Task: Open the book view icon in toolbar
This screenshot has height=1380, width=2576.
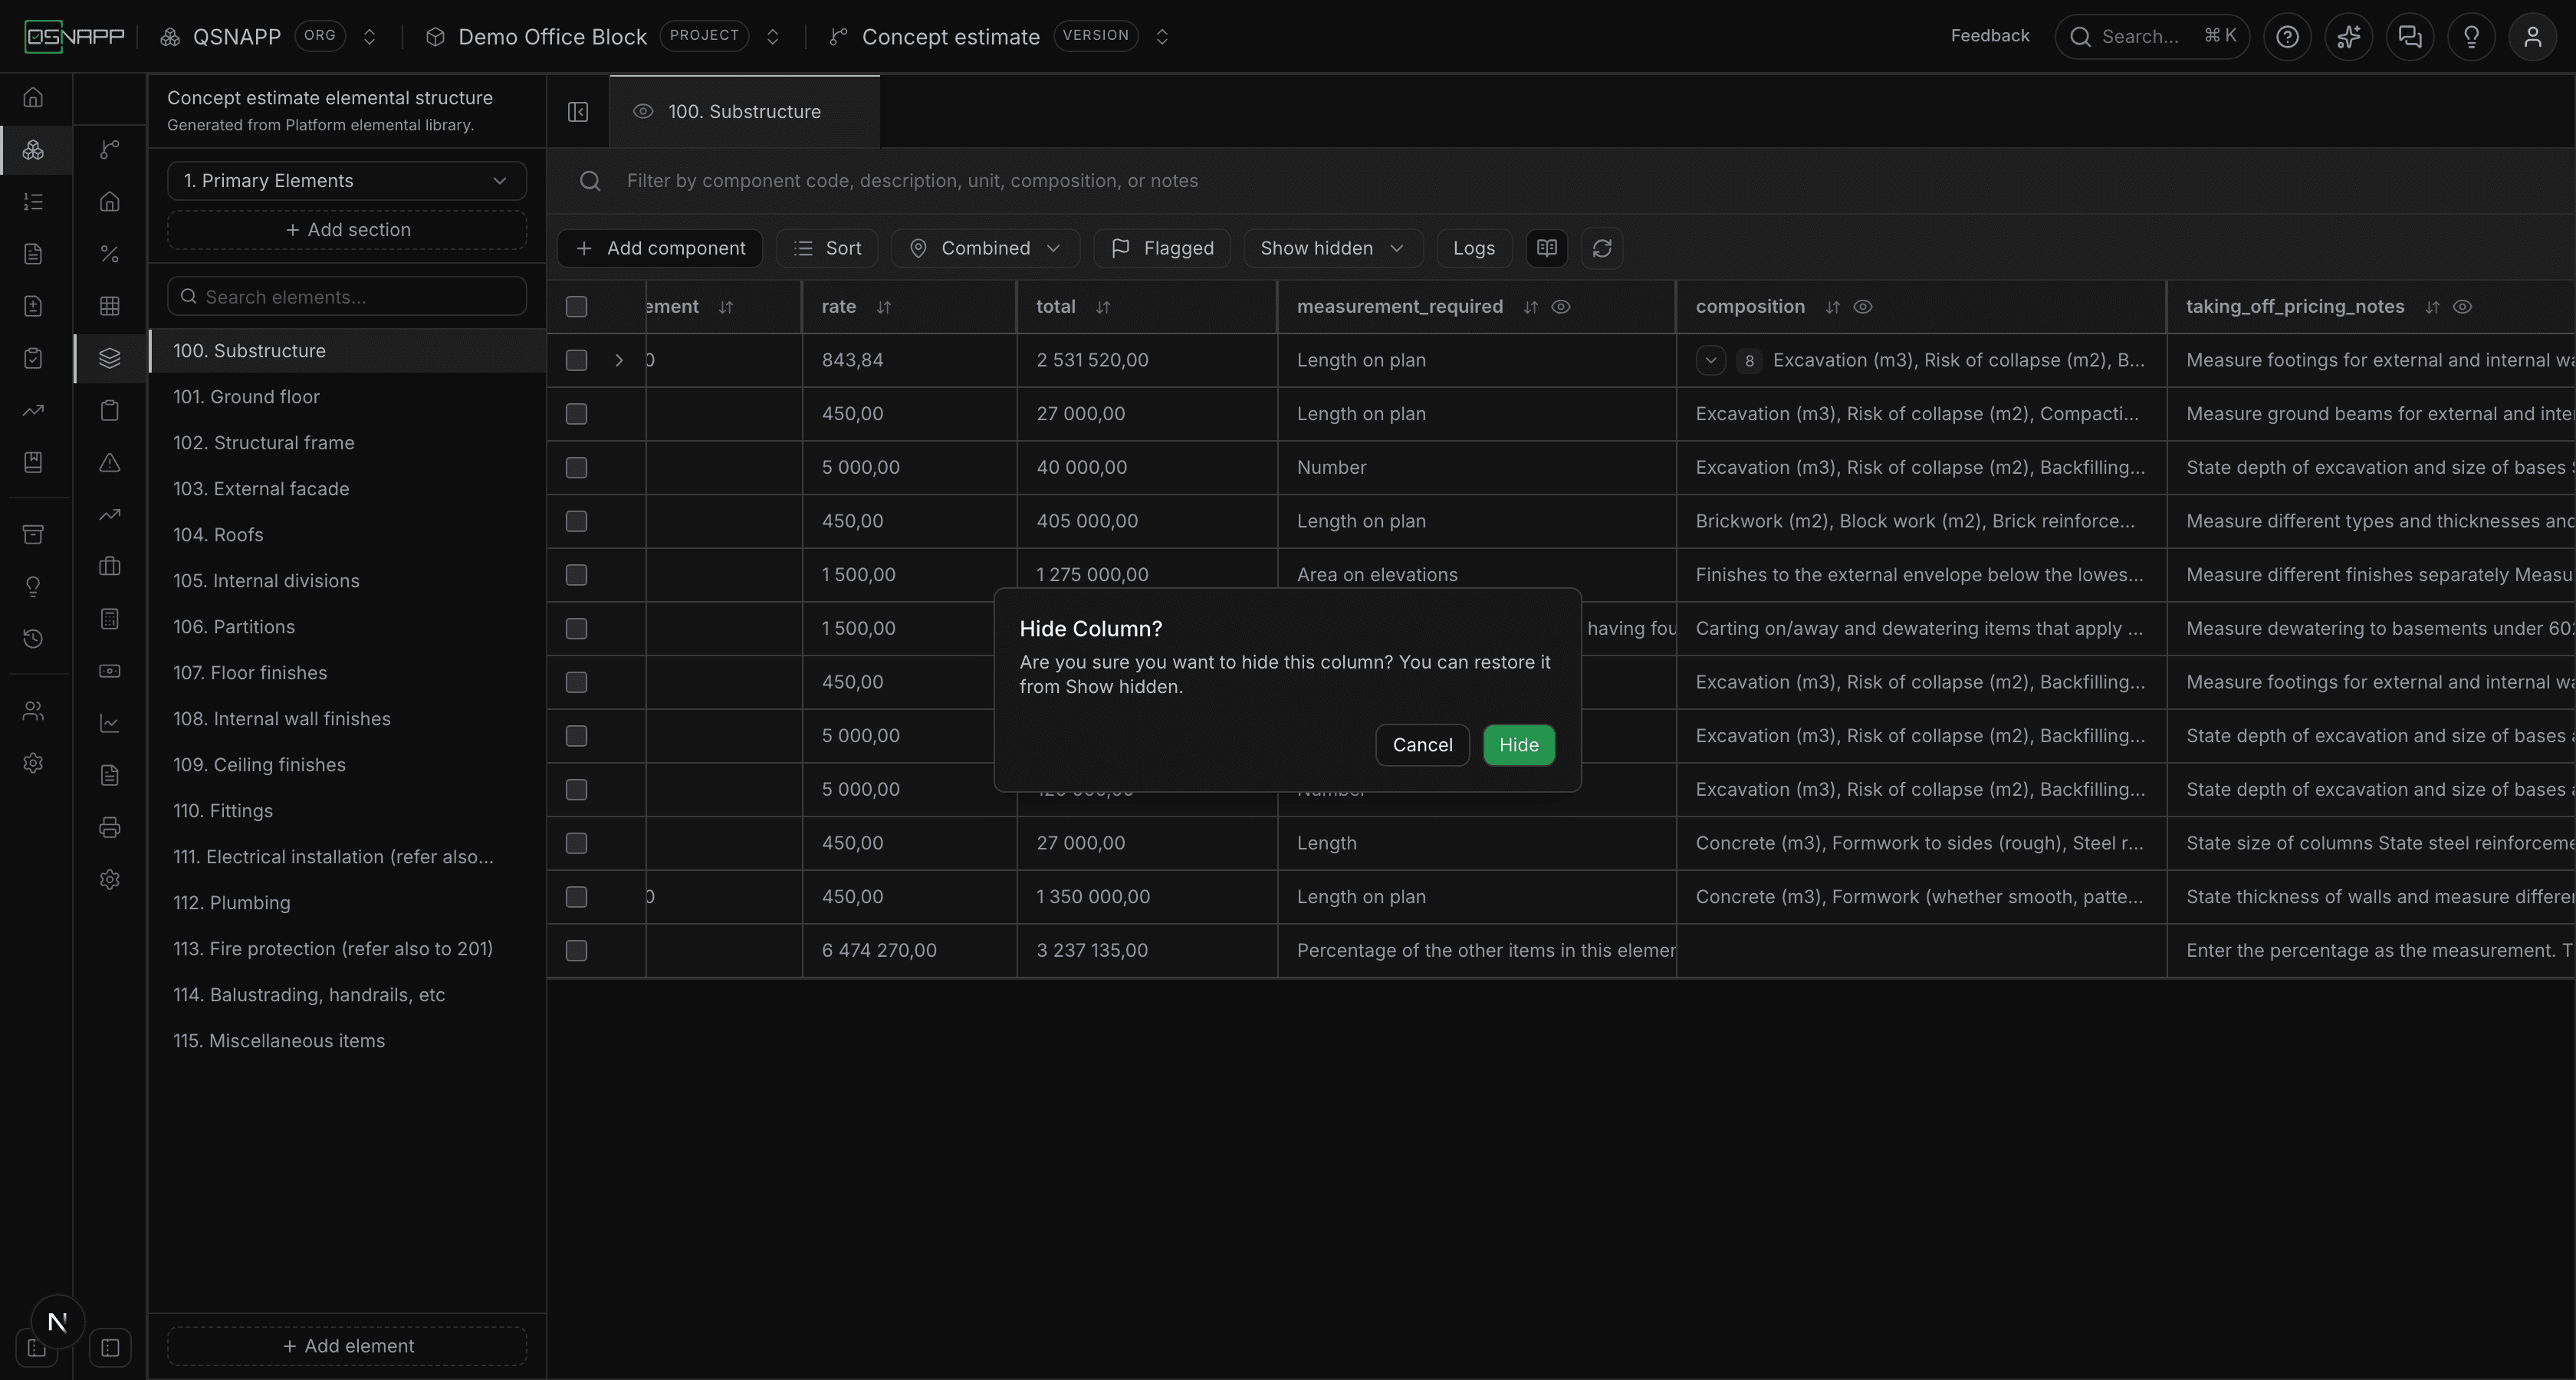Action: click(x=1546, y=248)
